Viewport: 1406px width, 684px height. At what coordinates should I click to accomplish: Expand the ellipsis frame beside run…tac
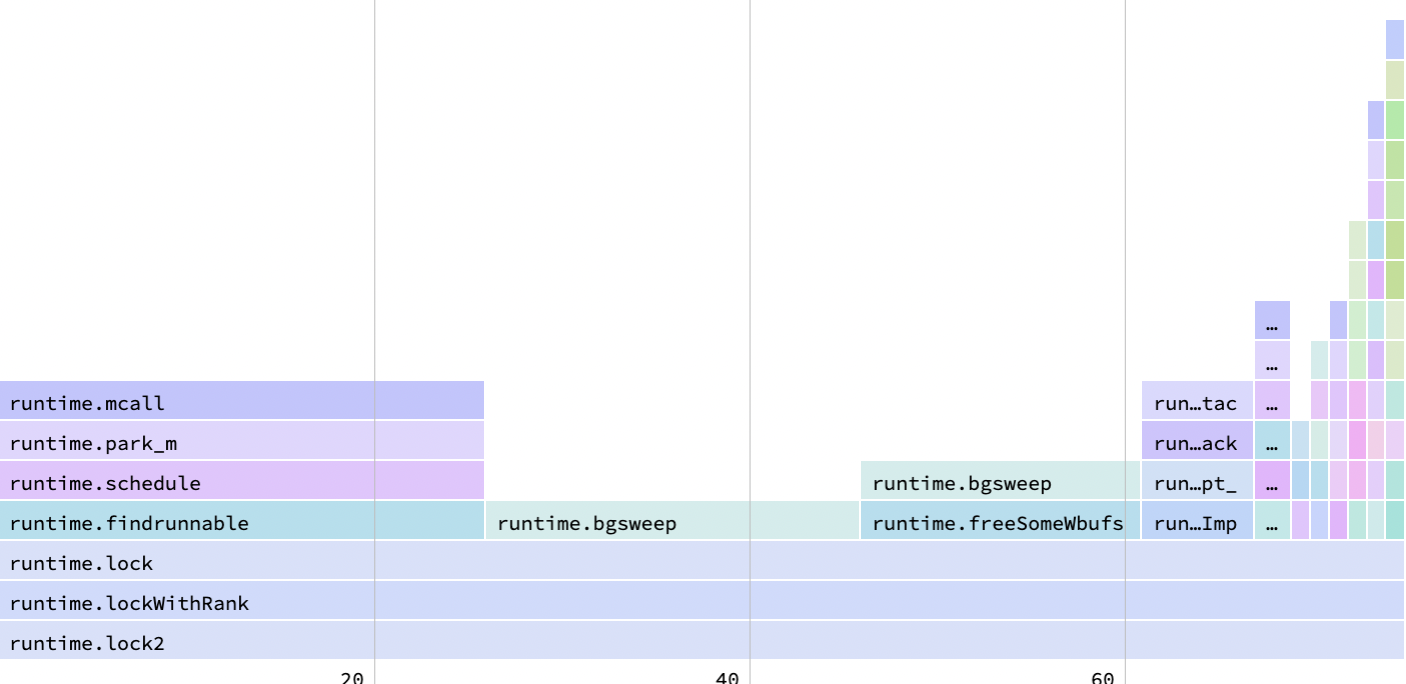pyautogui.click(x=1274, y=403)
